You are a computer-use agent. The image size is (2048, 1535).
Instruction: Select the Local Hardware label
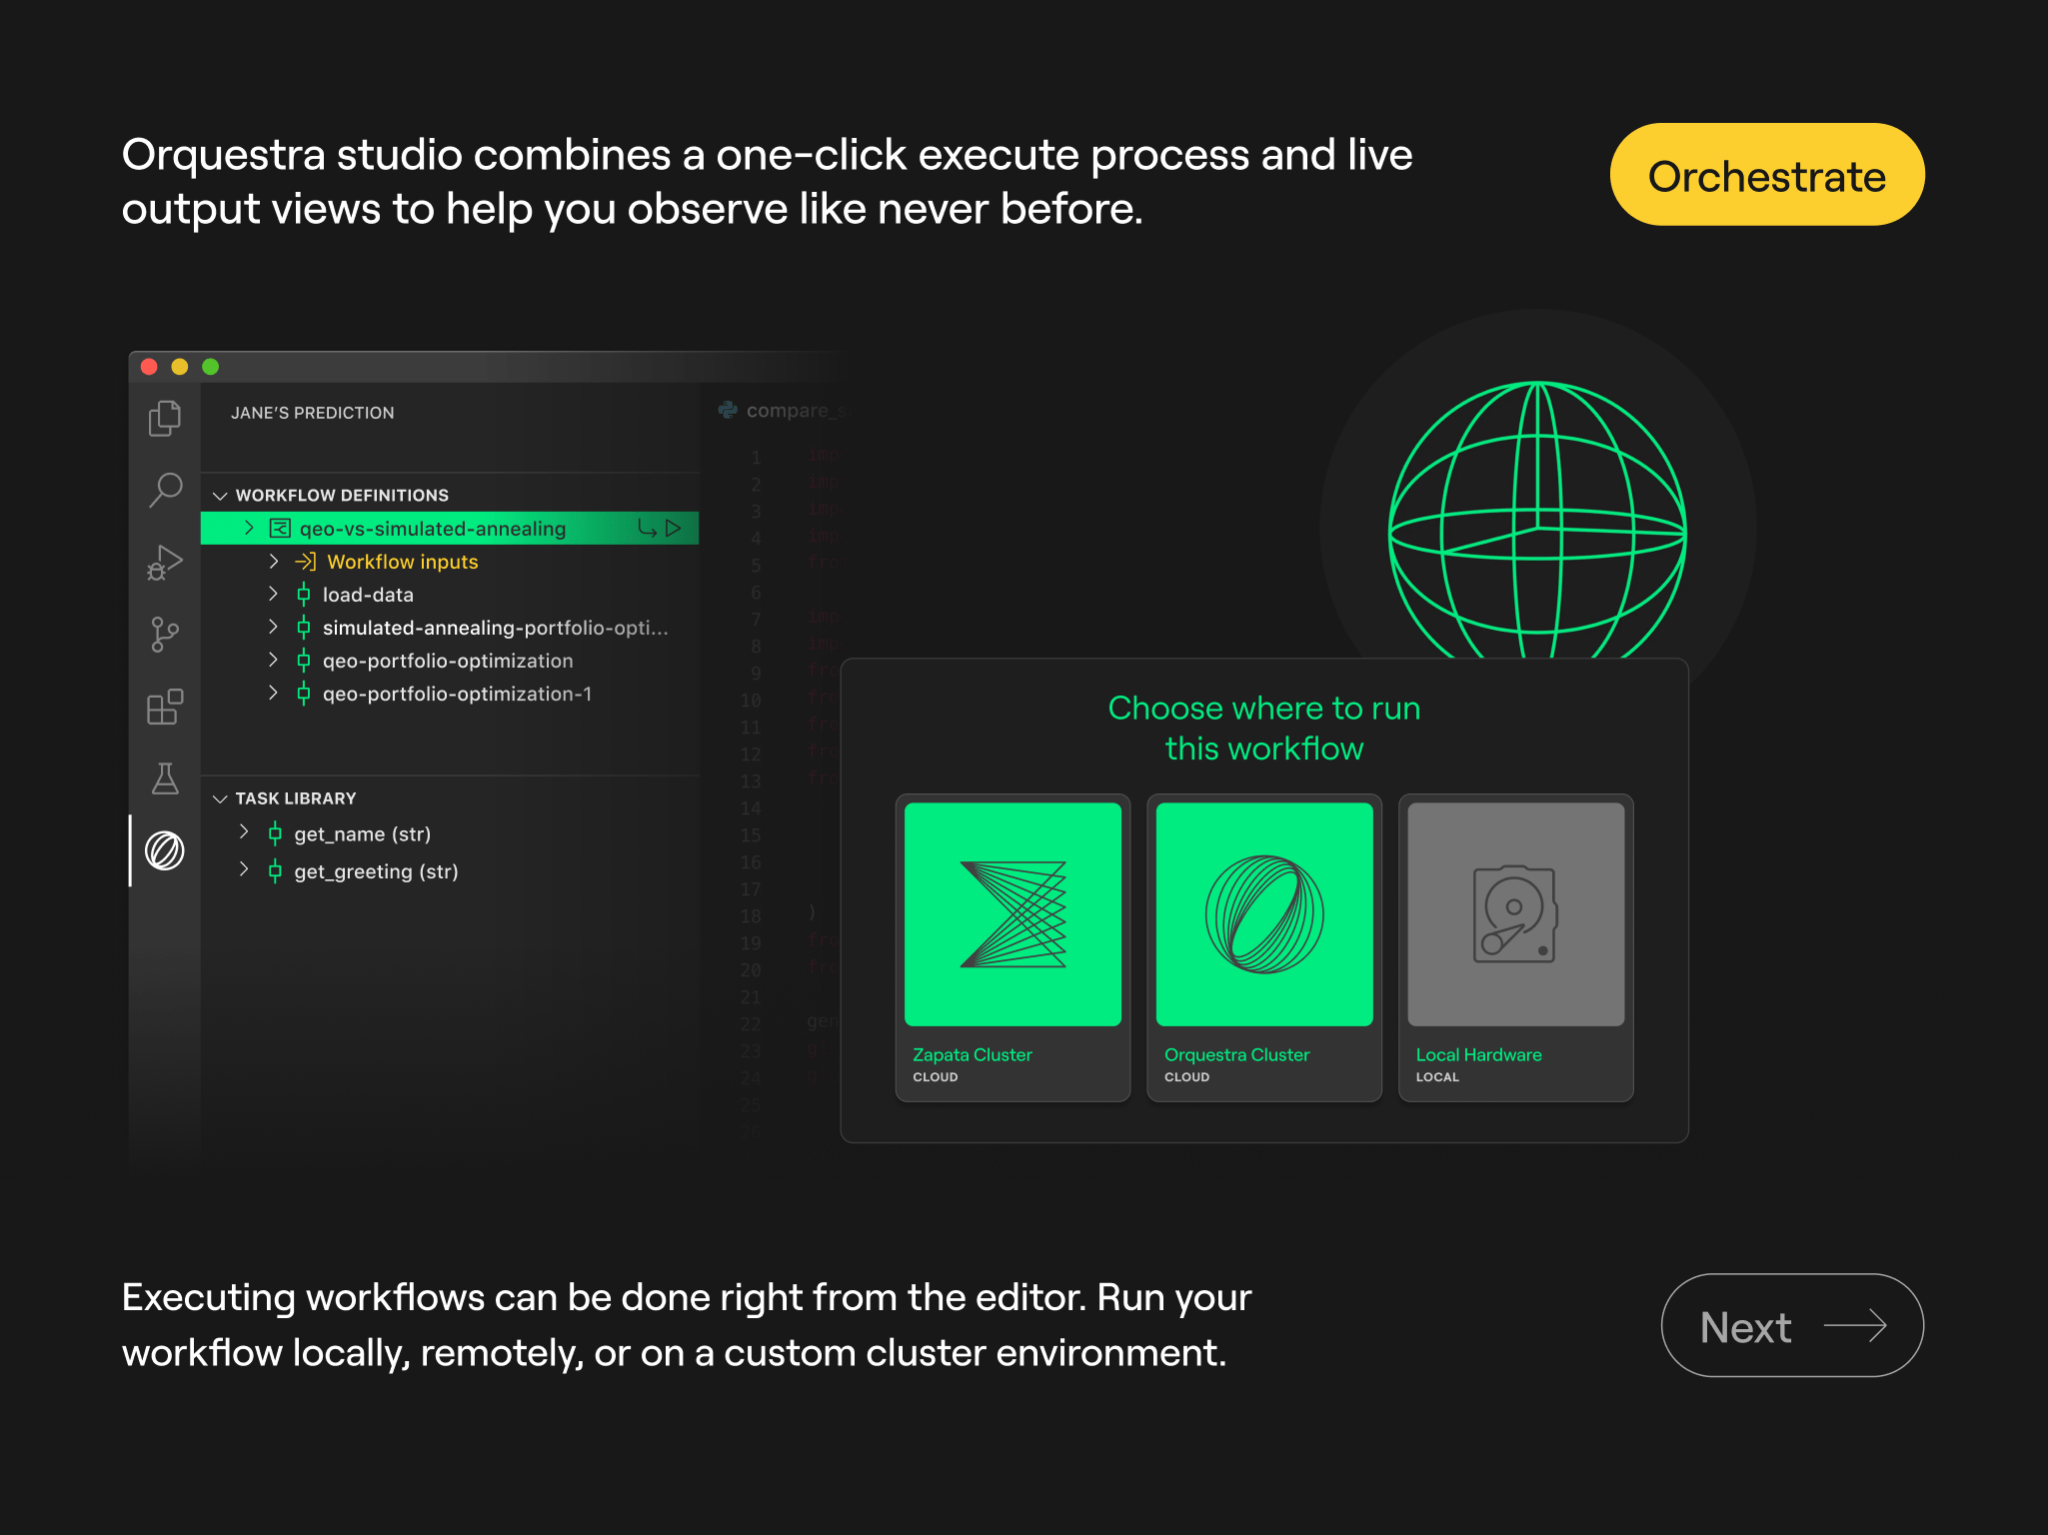point(1479,1055)
